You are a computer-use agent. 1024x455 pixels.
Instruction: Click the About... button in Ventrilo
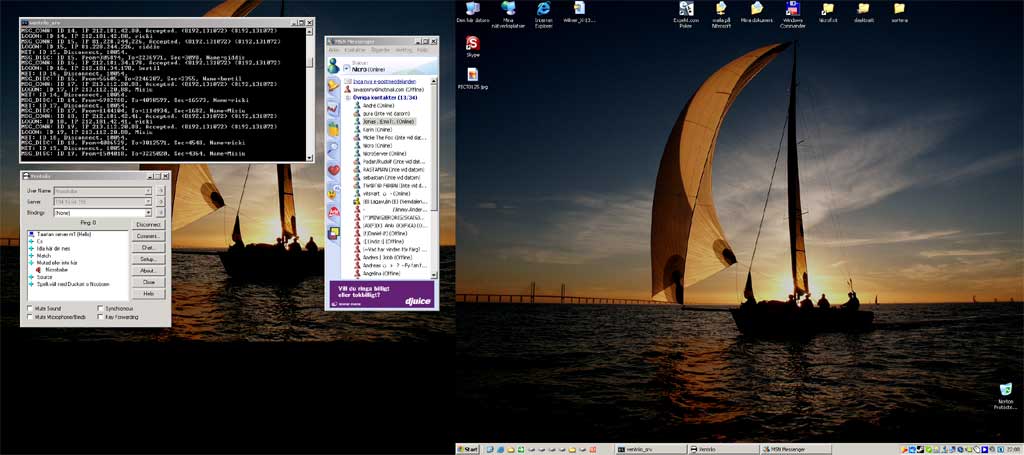149,271
